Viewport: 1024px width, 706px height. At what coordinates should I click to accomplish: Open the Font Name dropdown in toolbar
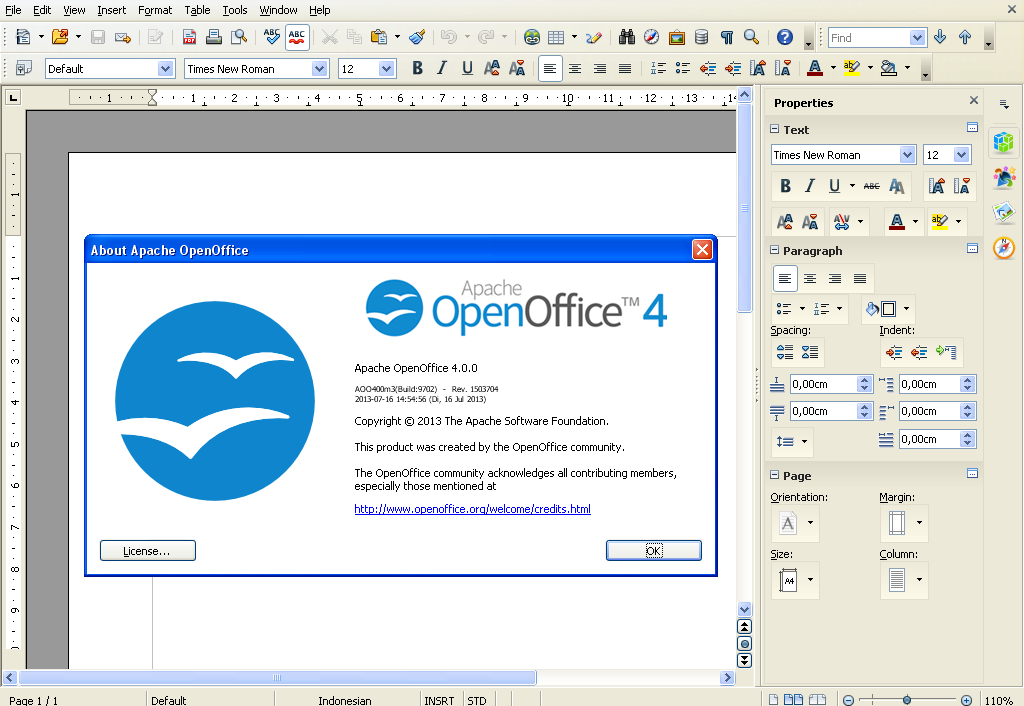tap(319, 69)
